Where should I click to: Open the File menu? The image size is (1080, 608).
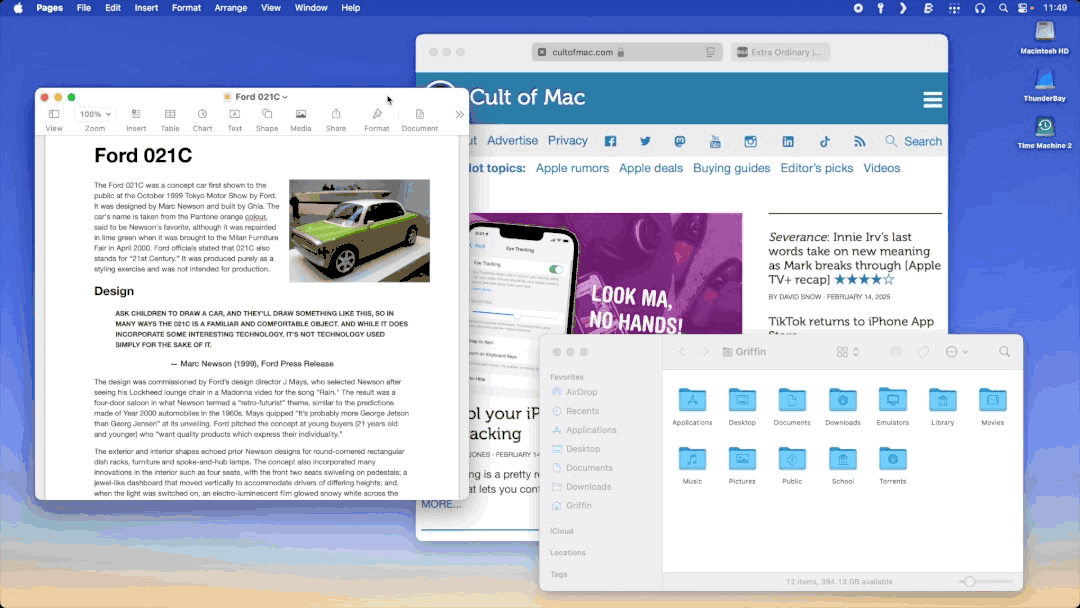(84, 8)
